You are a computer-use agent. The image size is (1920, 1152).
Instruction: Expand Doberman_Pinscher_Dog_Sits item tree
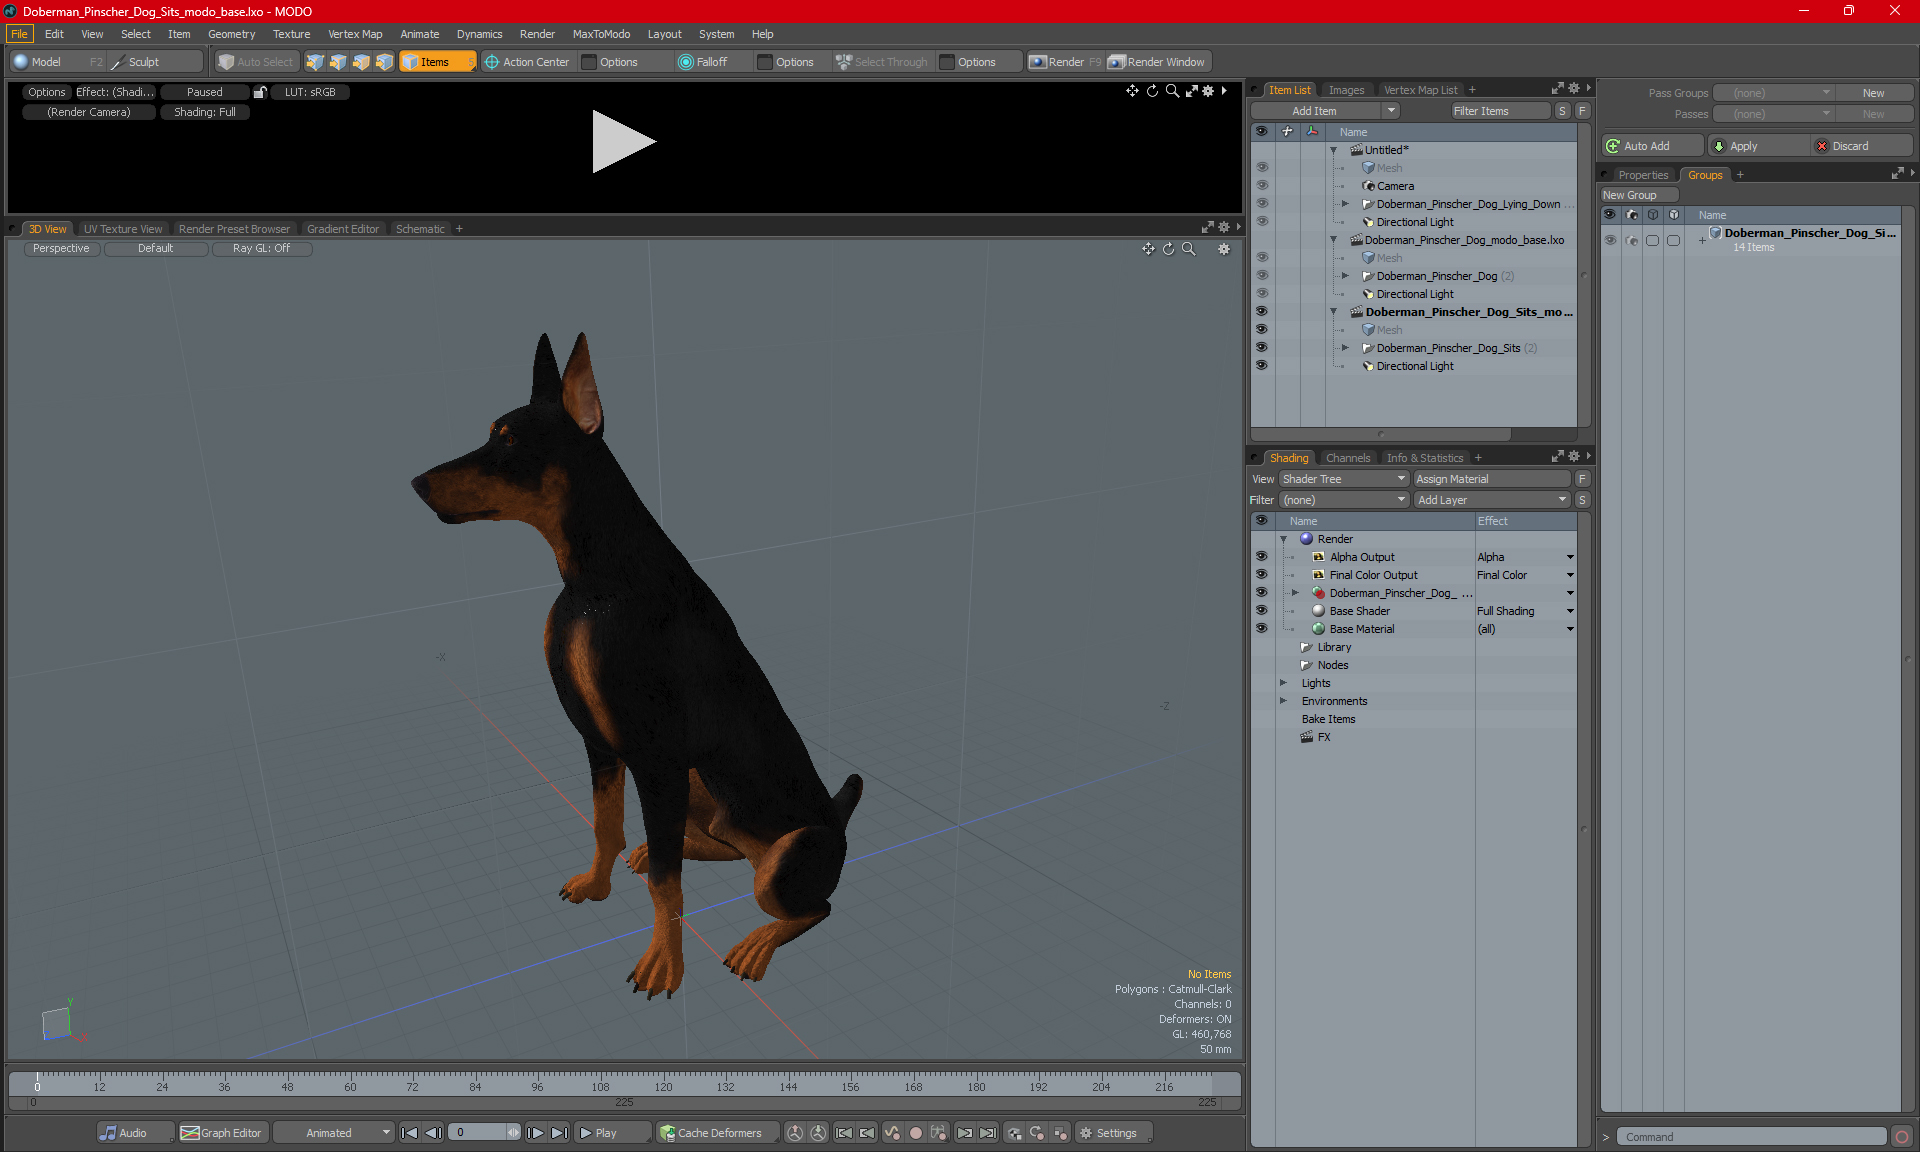click(x=1345, y=348)
